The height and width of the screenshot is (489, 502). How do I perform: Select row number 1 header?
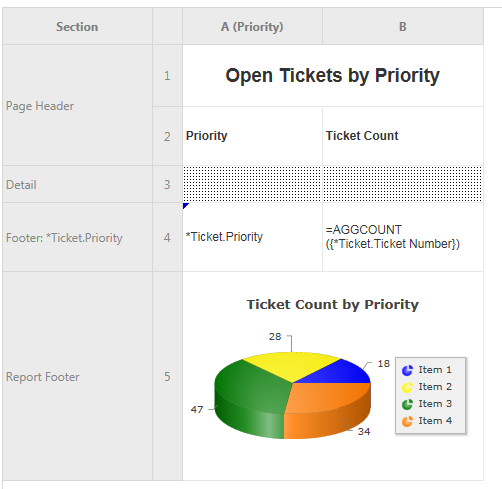(167, 76)
